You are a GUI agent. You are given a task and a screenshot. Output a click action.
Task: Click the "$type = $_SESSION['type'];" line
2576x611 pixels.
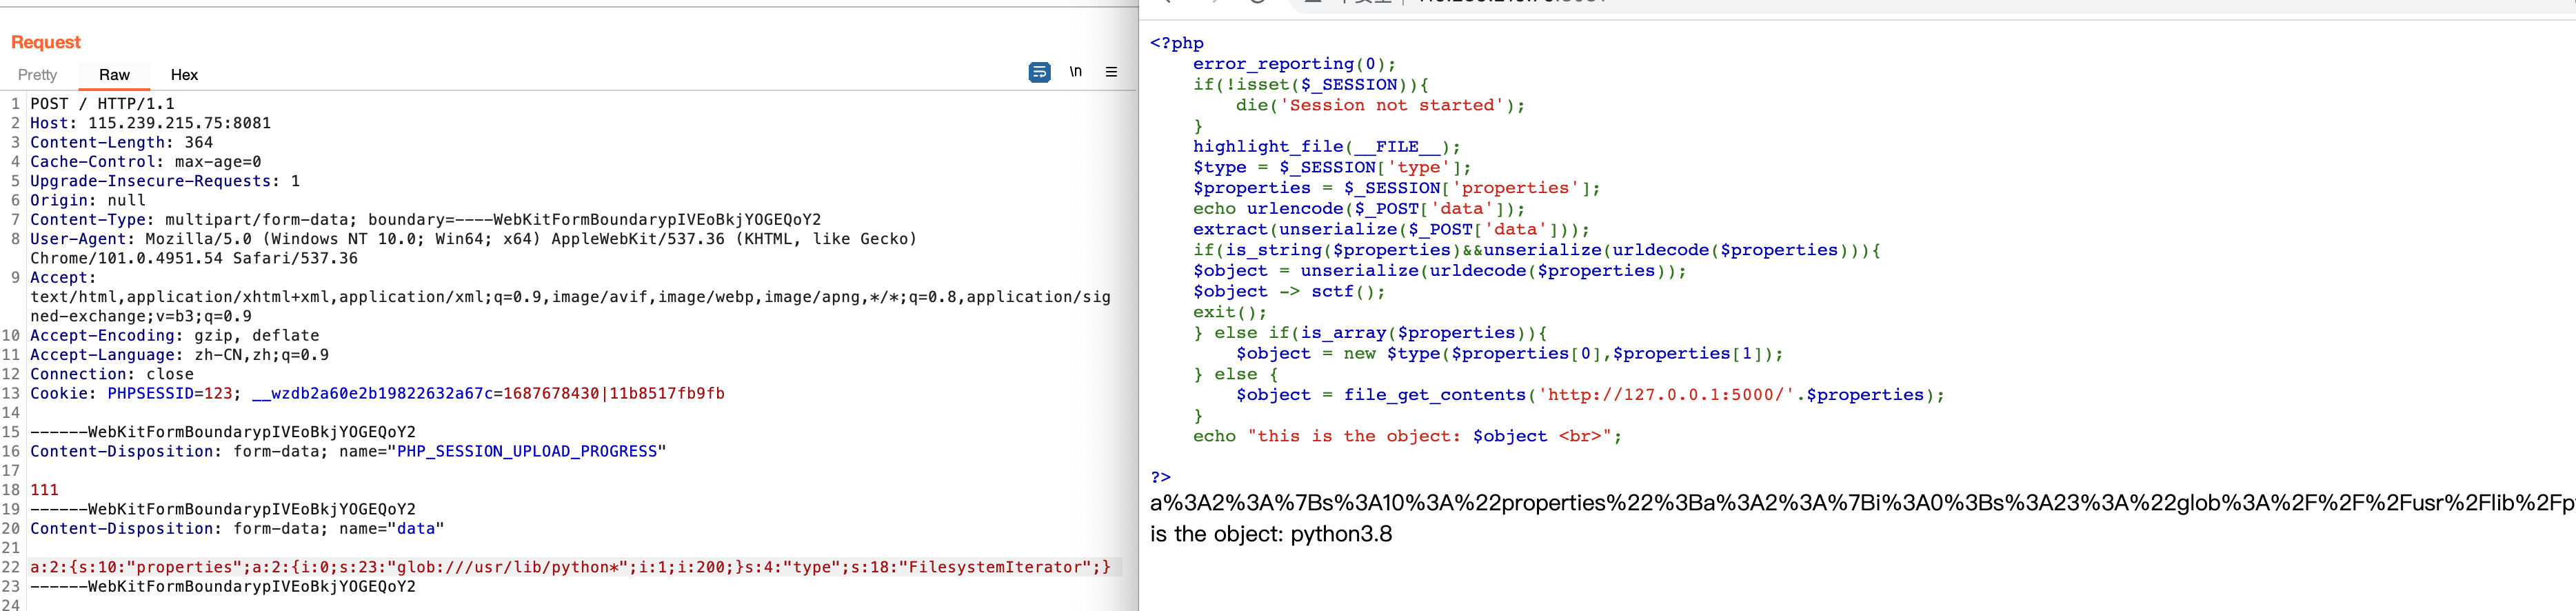coord(1331,168)
